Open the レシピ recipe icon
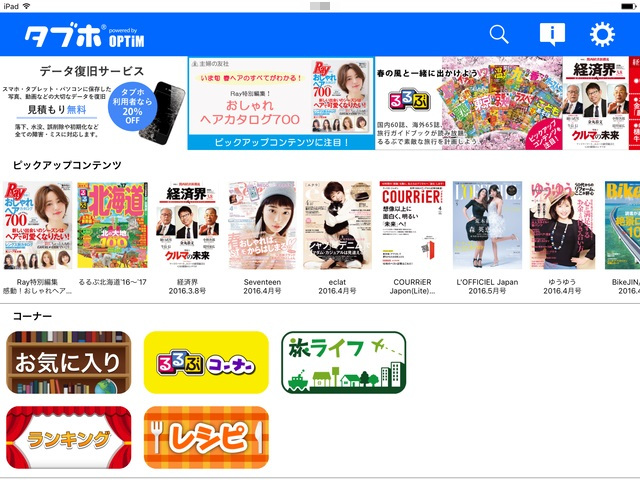The height and width of the screenshot is (480, 640). 206,437
